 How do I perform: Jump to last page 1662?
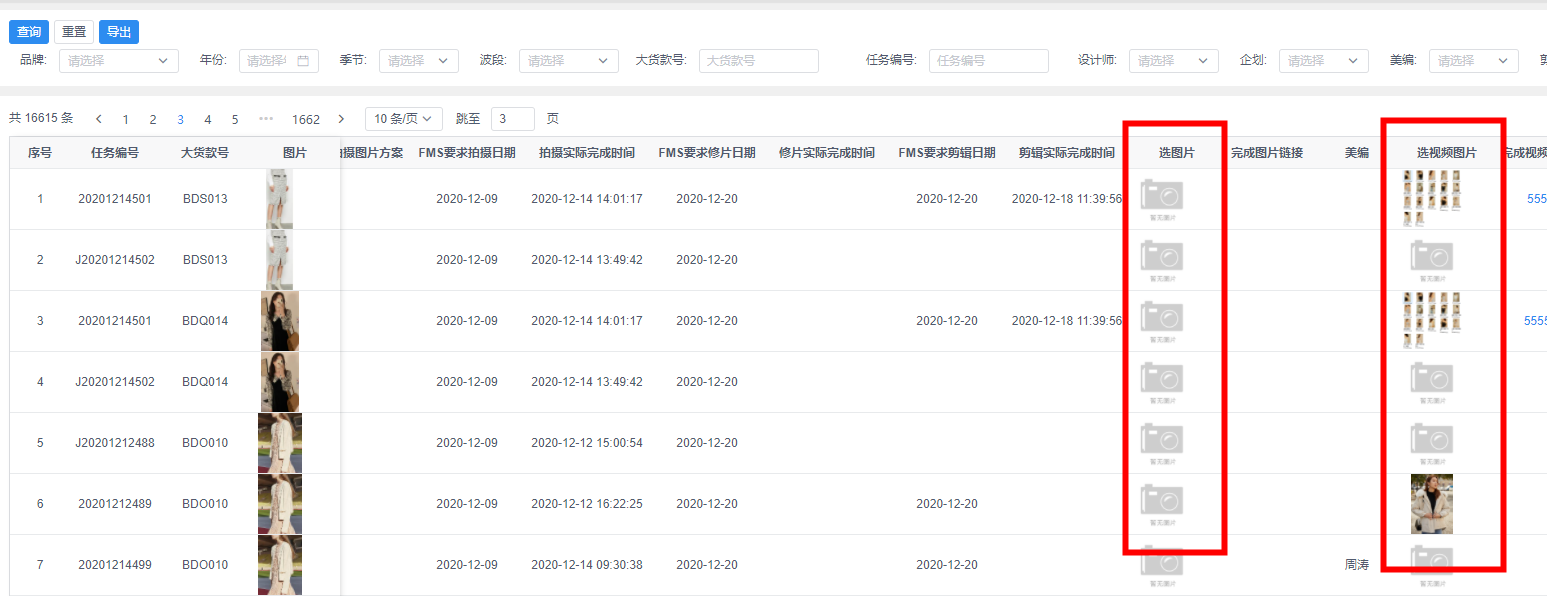[306, 119]
